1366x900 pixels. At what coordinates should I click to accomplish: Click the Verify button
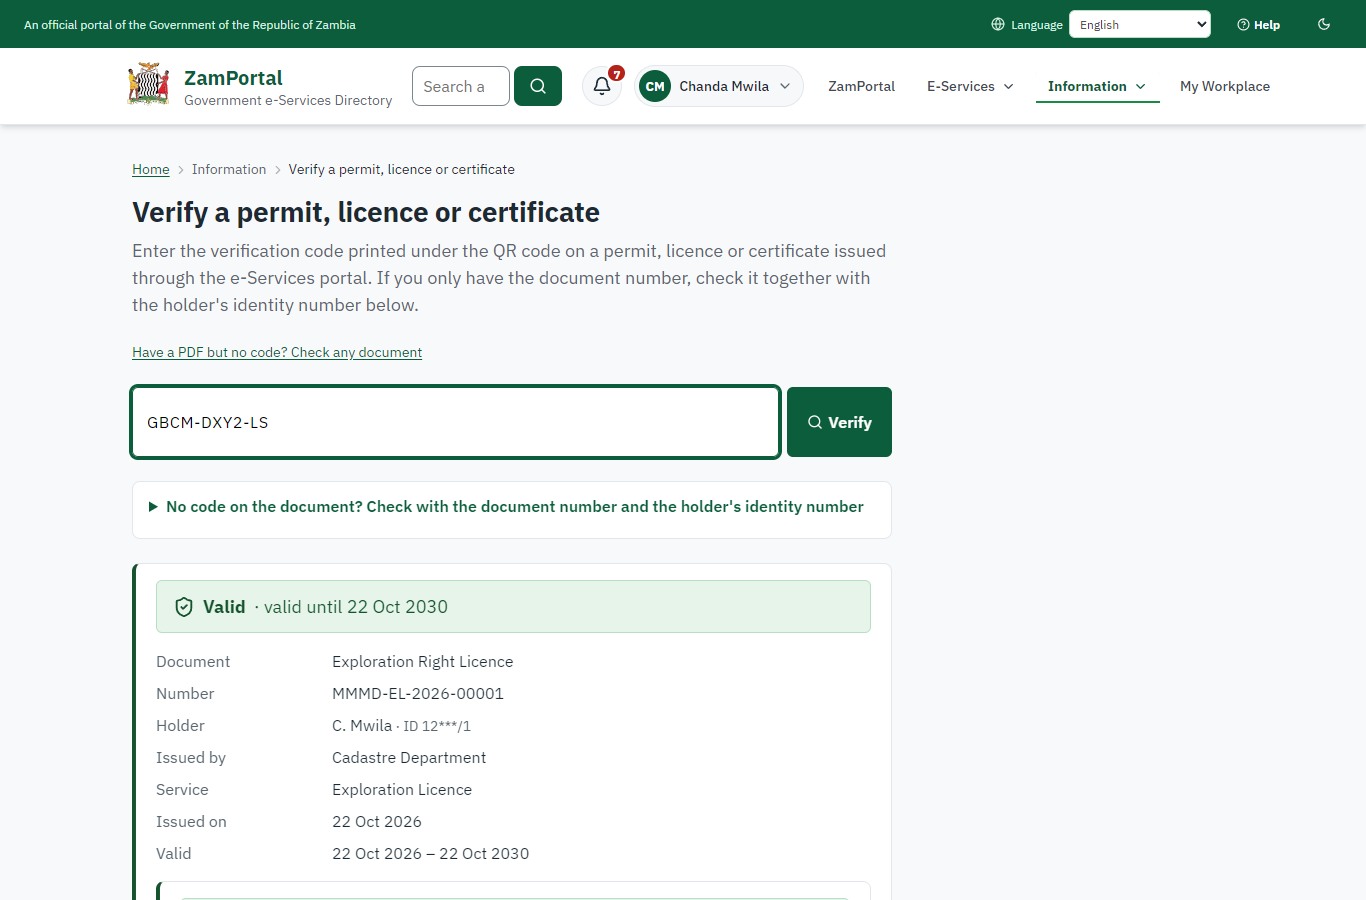click(839, 422)
